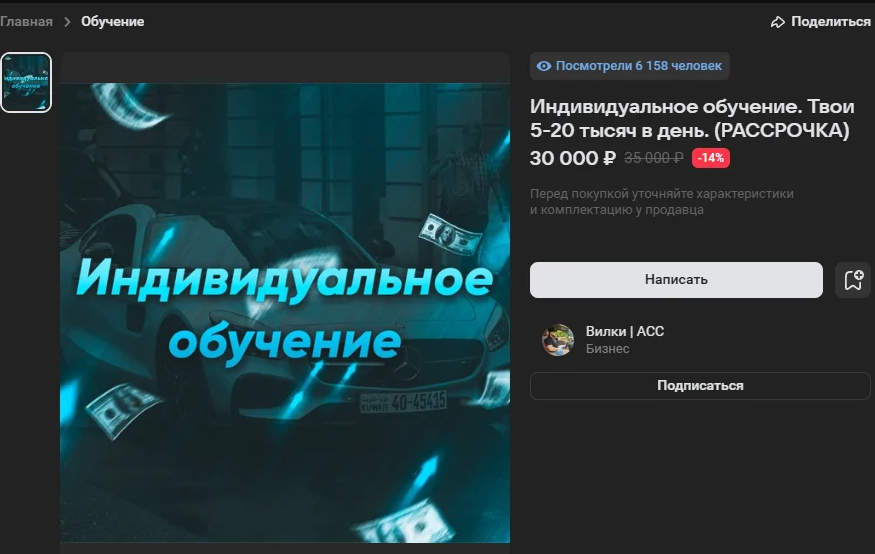Viewport: 875px width, 554px height.
Task: Click the Бизнес category label under seller
Action: coord(607,349)
